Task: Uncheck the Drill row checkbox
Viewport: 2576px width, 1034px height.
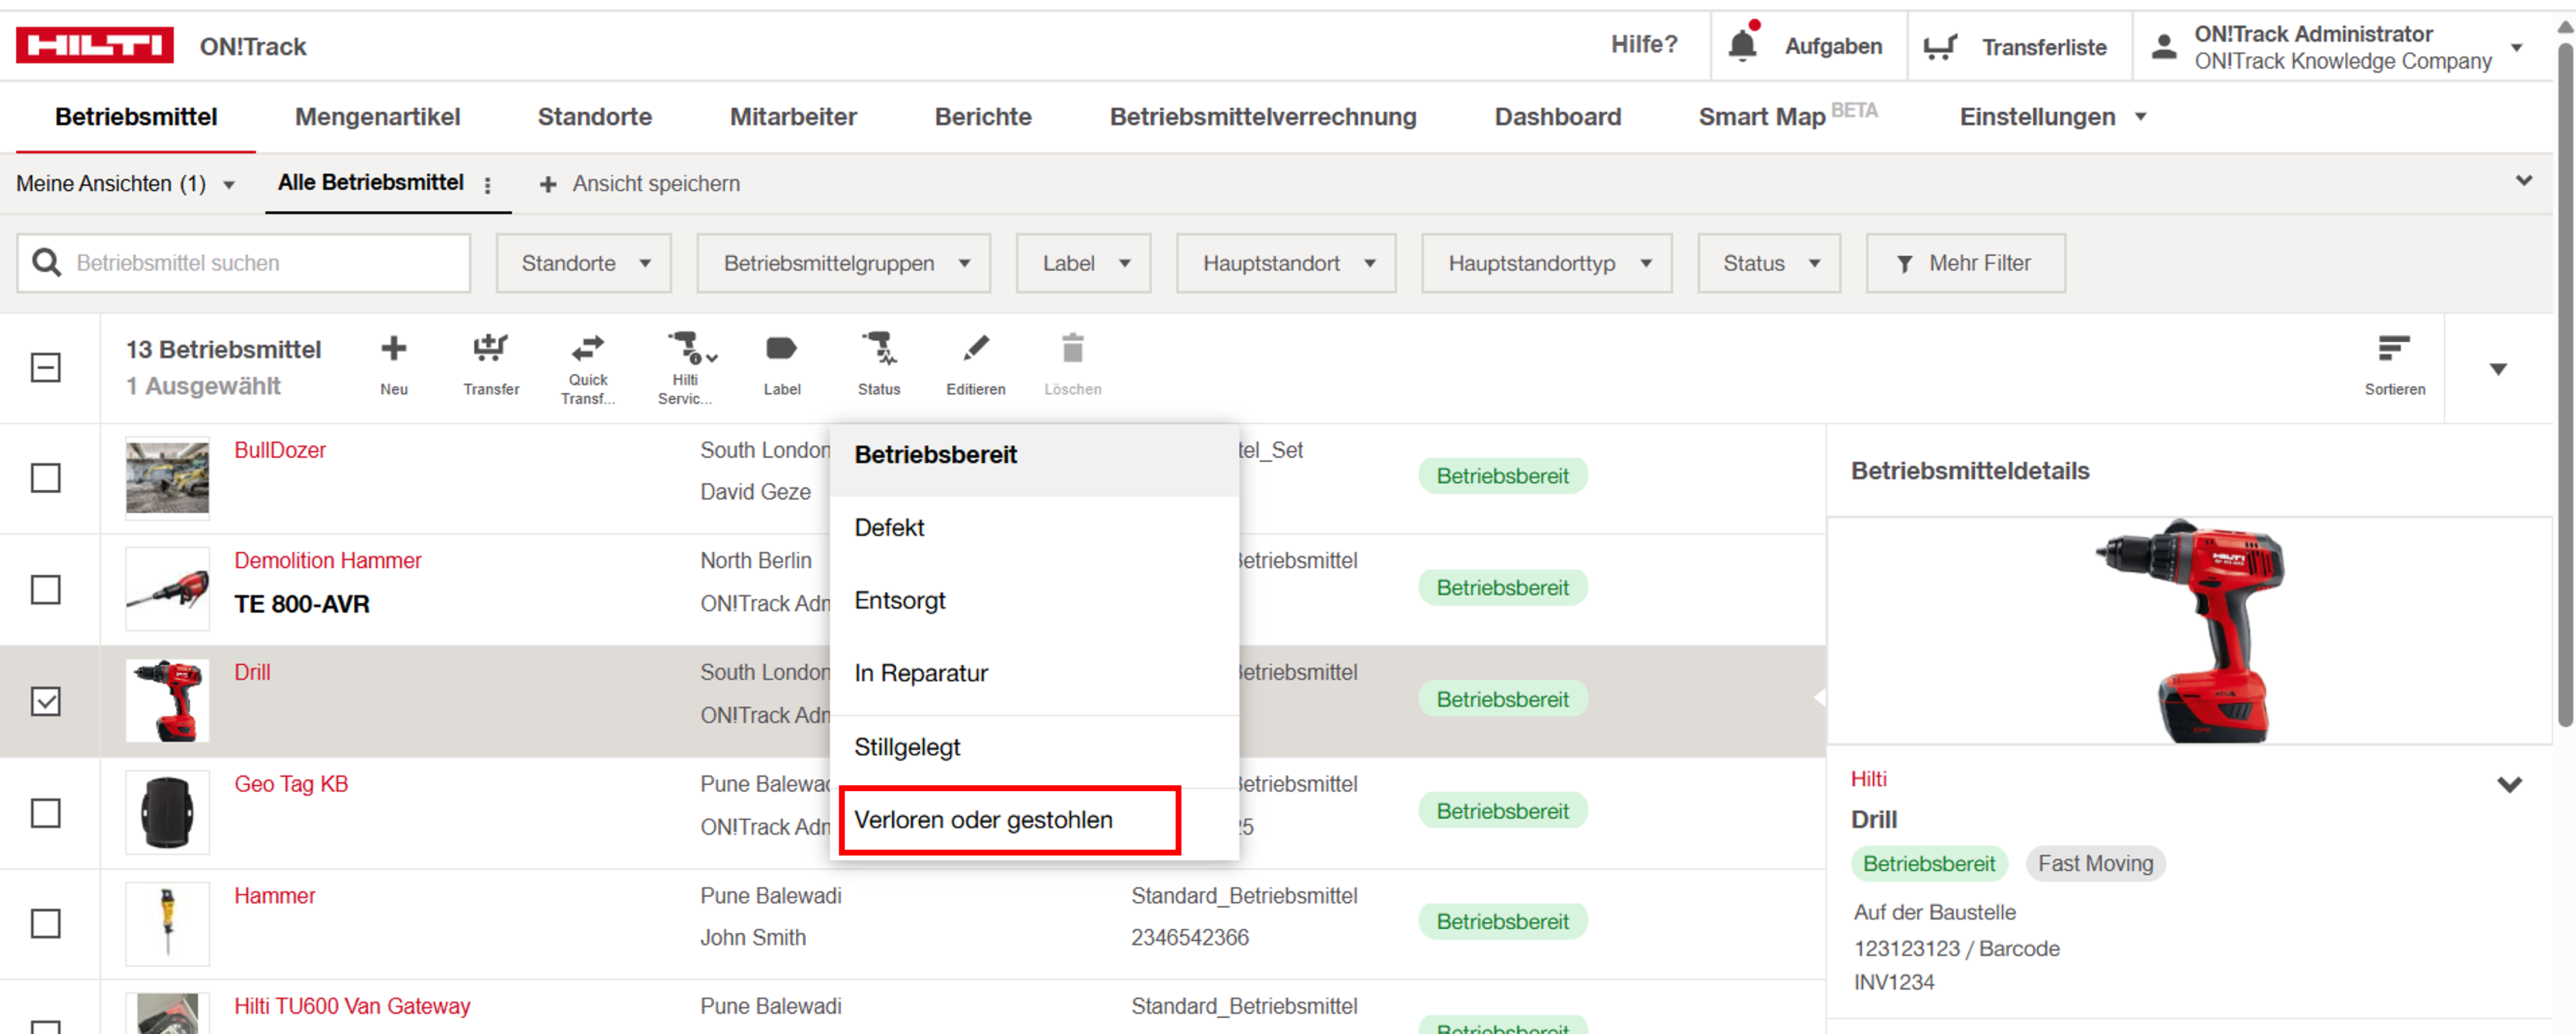Action: coord(46,701)
